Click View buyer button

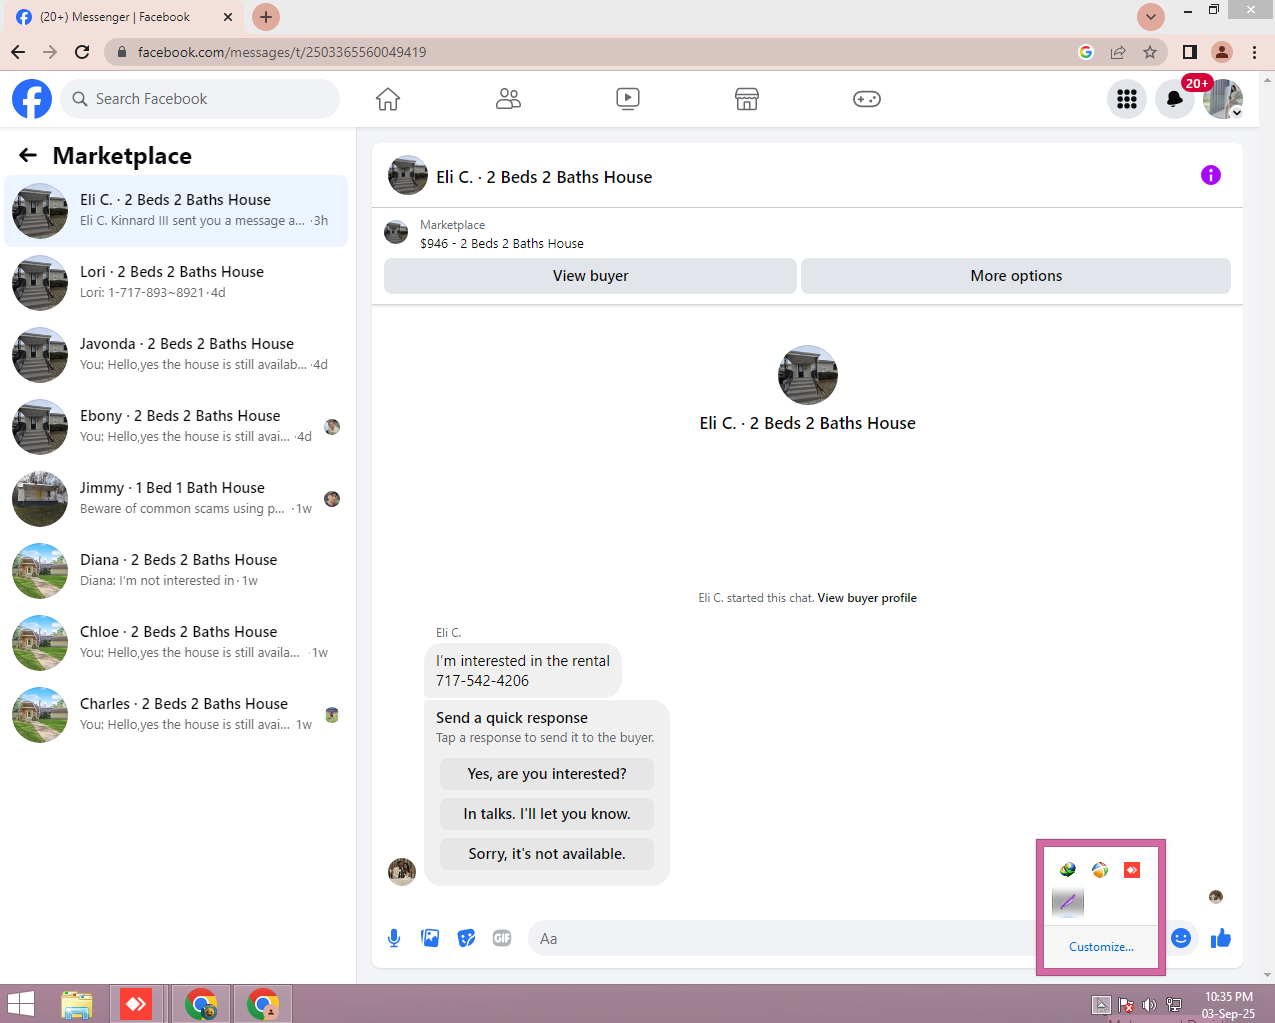tap(590, 276)
